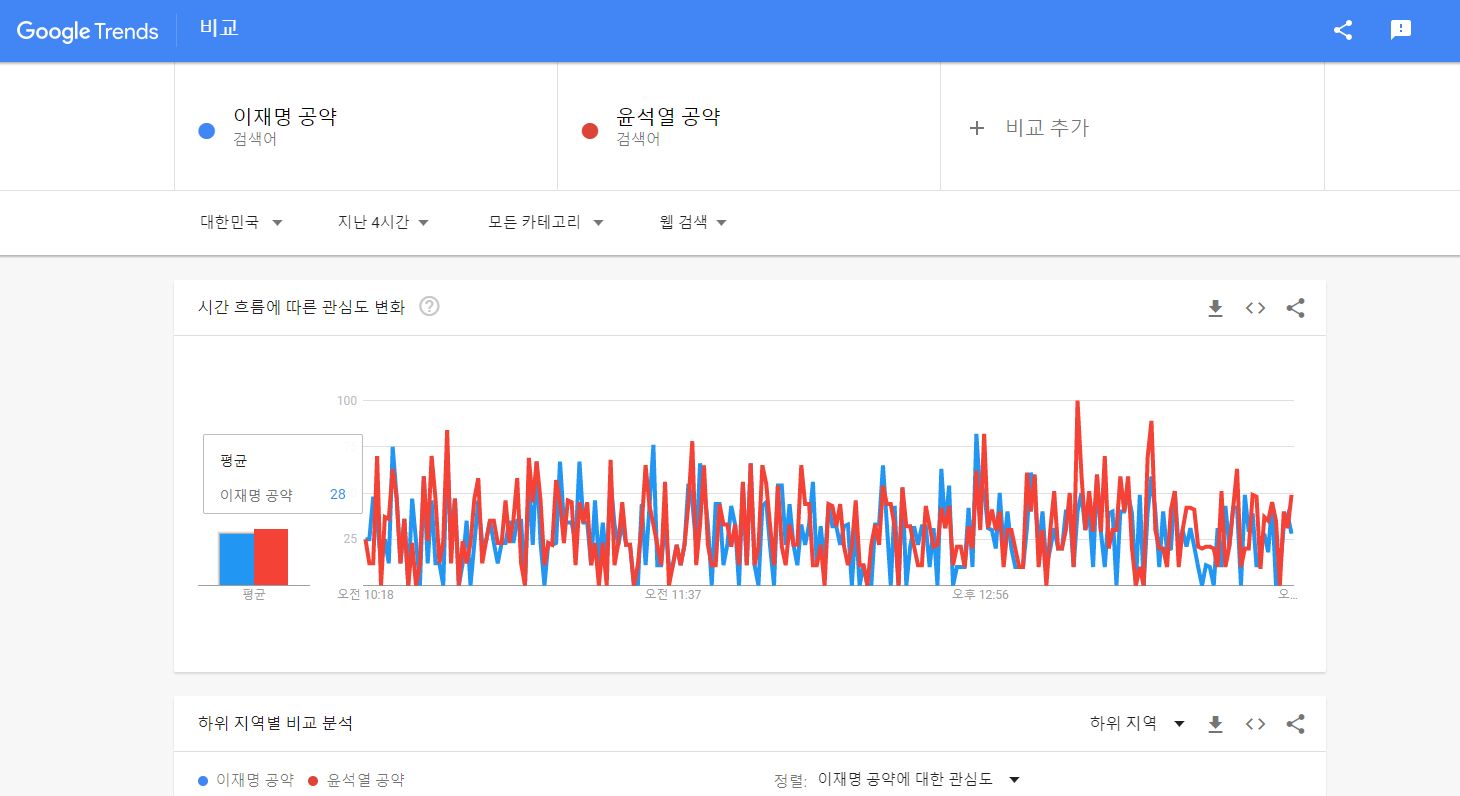The height and width of the screenshot is (796, 1460).
Task: Click the blue dot beside 이재명 공약 term
Action: point(207,131)
